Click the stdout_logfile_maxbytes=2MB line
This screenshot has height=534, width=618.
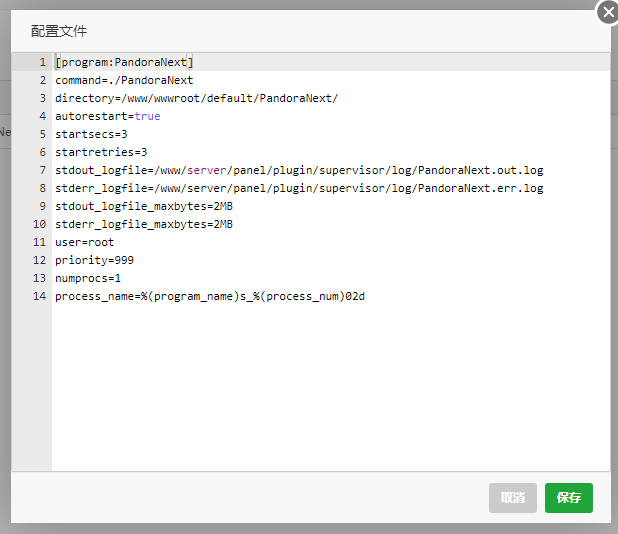point(144,206)
